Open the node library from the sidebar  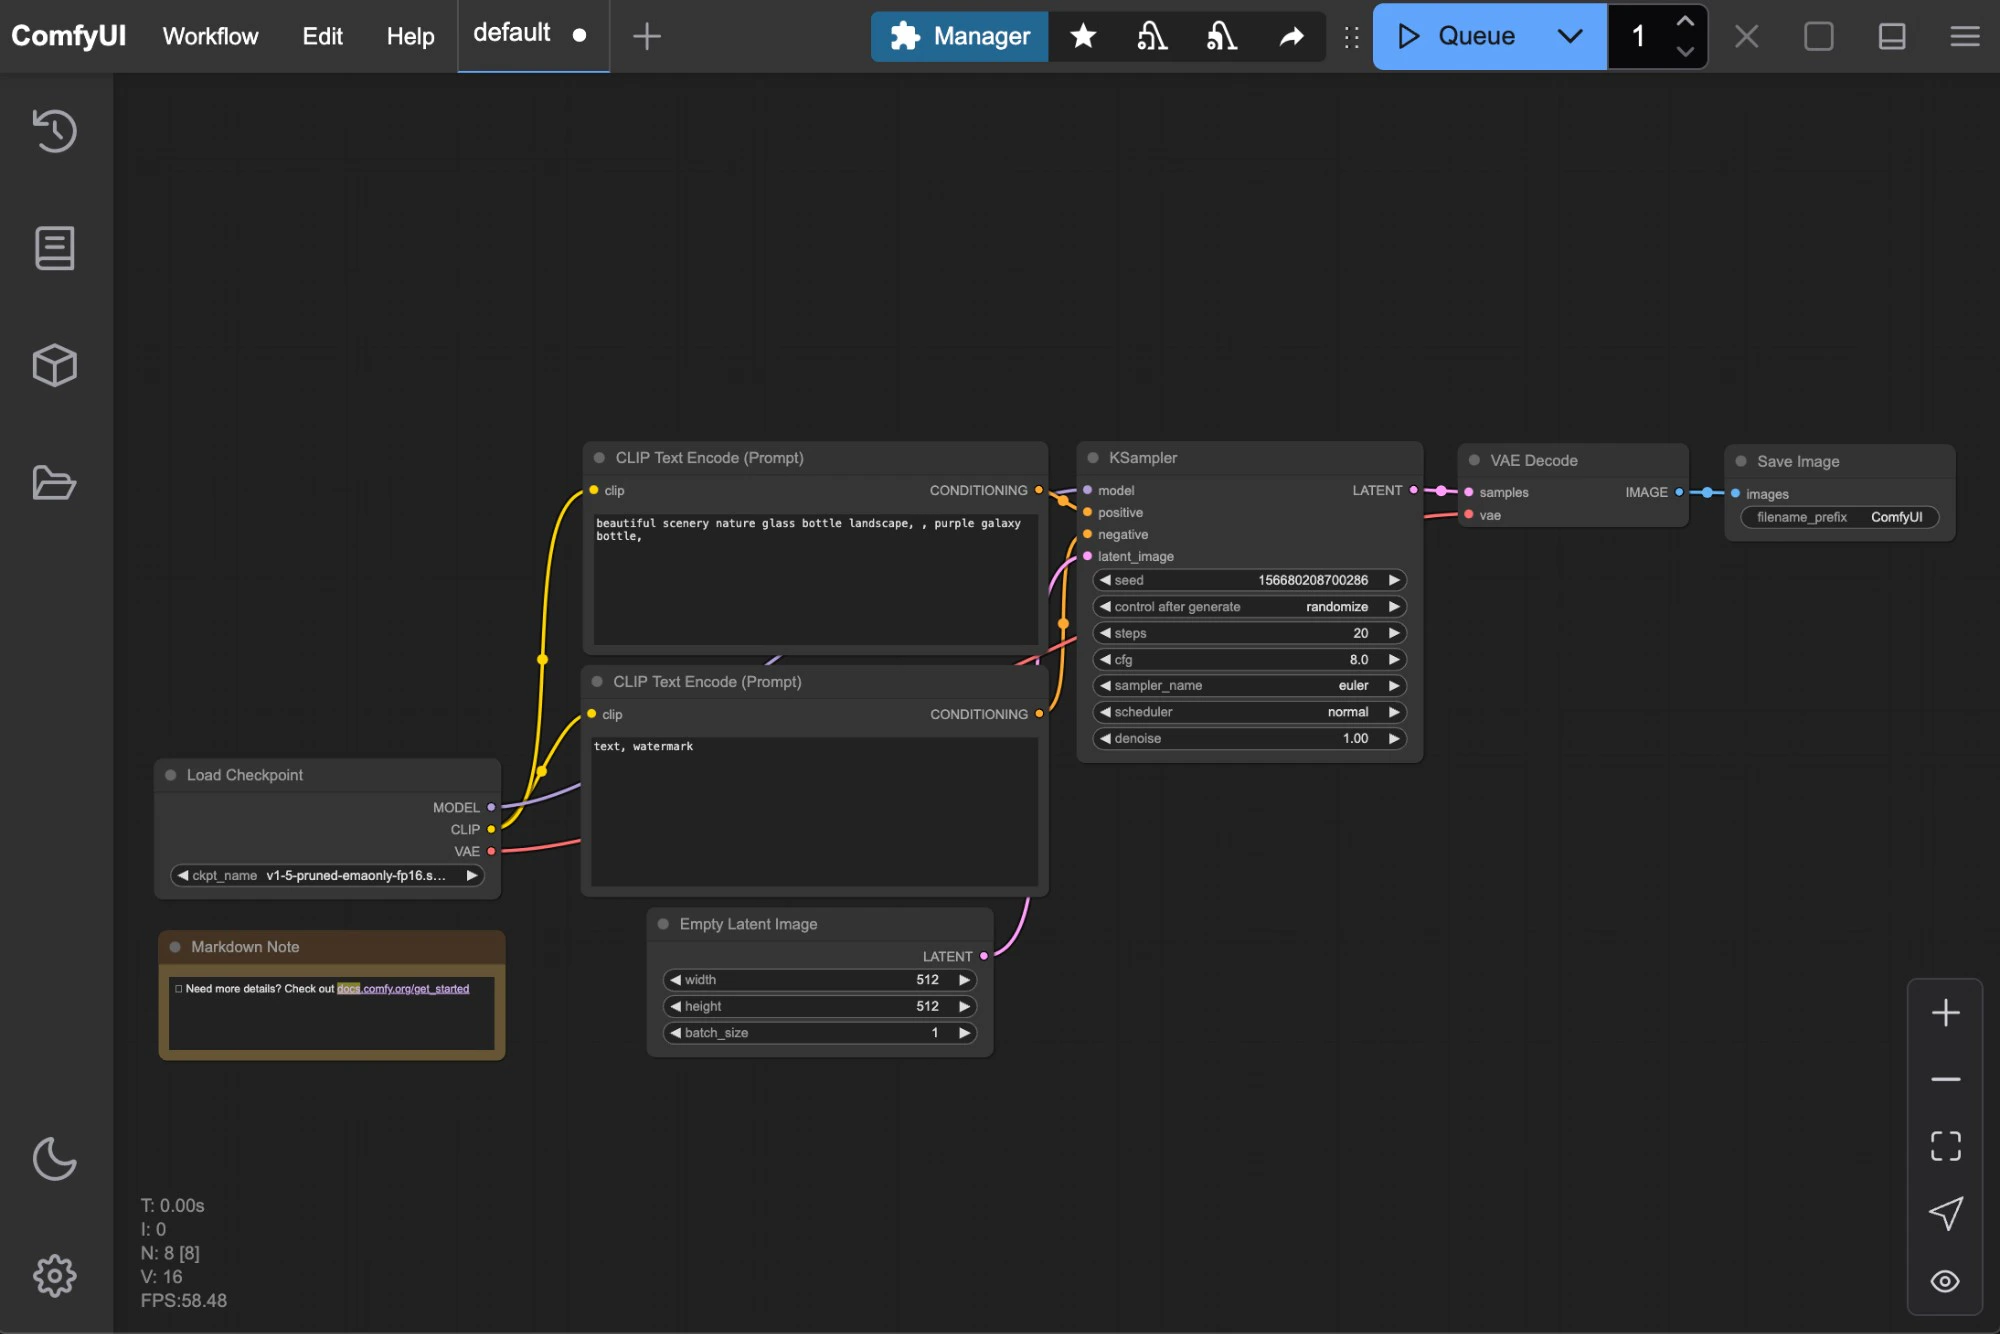point(54,248)
